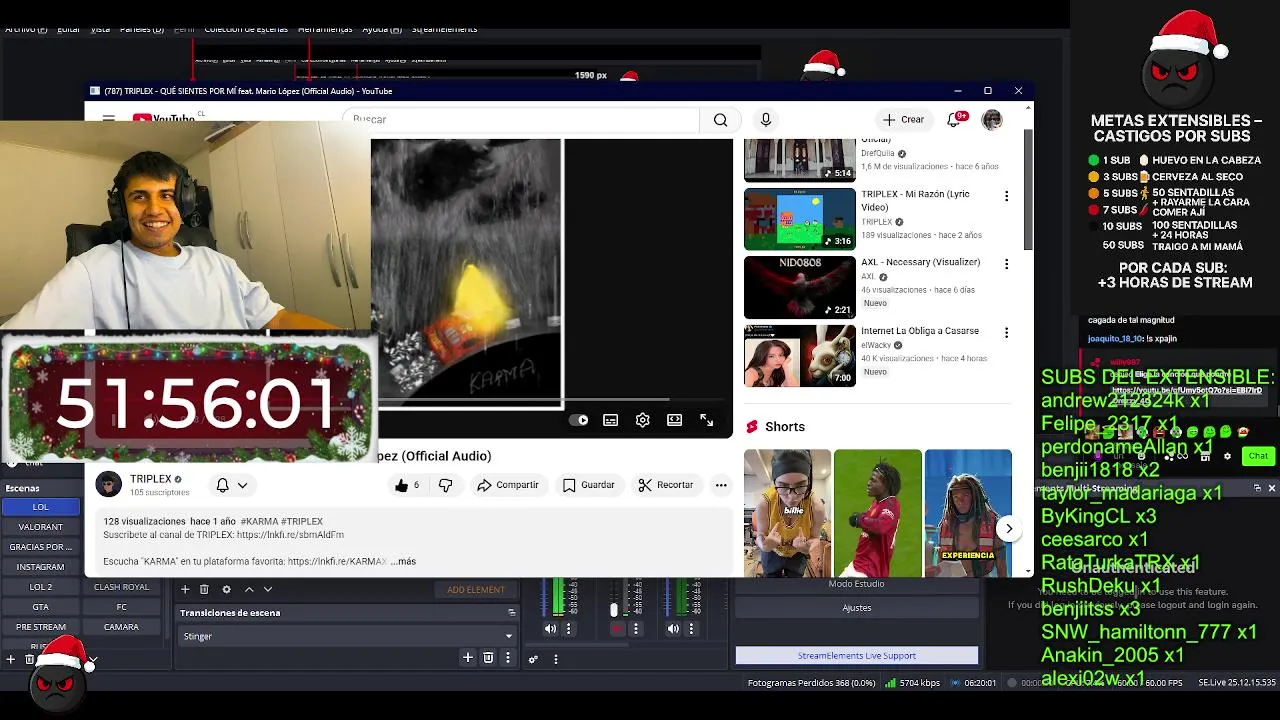Viewport: 1280px width, 720px height.
Task: Open the Herramientas menu in OBS
Action: click(325, 29)
